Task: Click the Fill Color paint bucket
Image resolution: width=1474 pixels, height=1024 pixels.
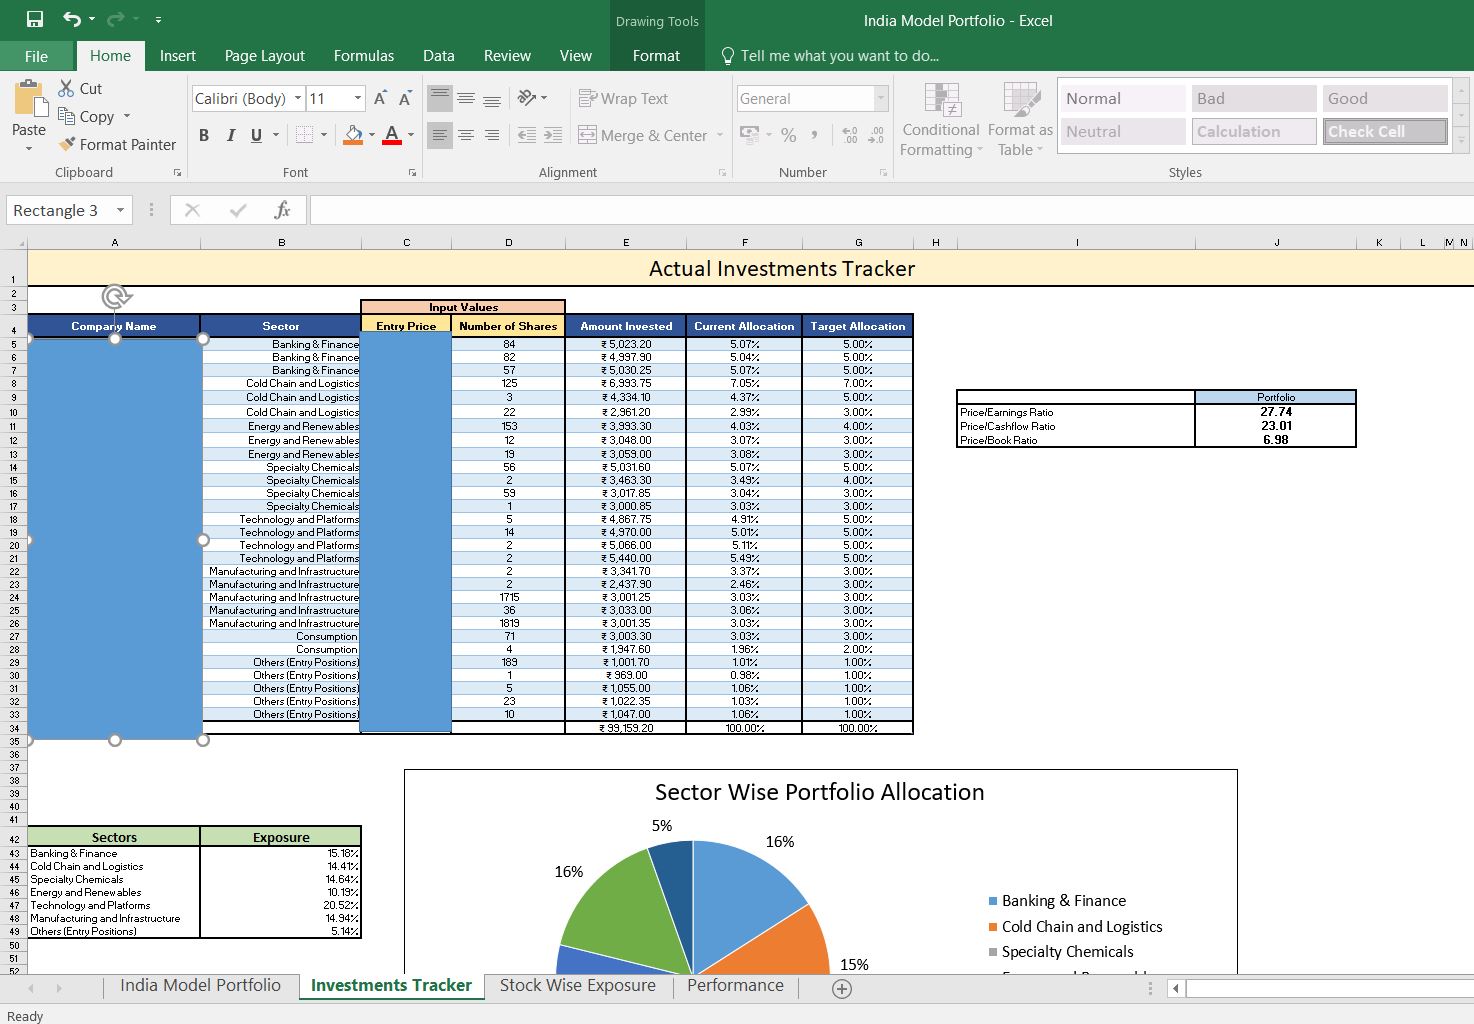Action: pyautogui.click(x=353, y=134)
